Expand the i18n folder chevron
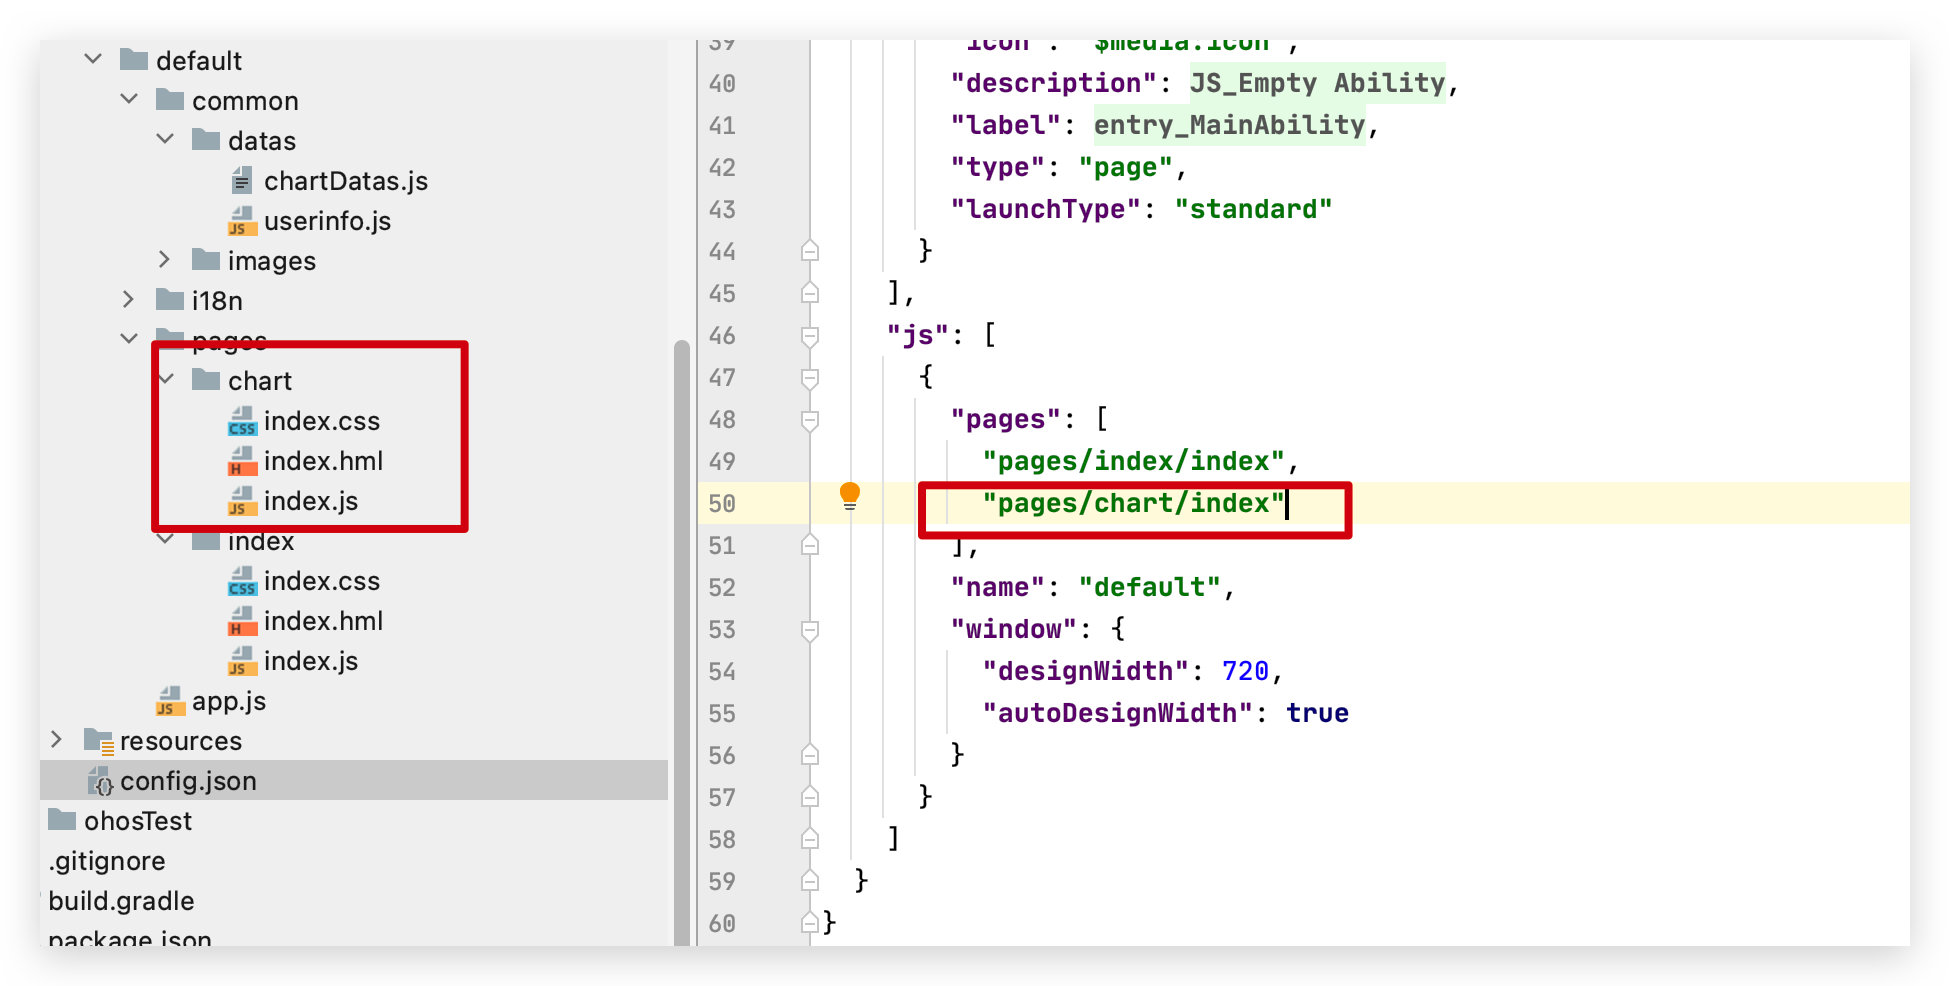This screenshot has height=986, width=1950. (129, 299)
